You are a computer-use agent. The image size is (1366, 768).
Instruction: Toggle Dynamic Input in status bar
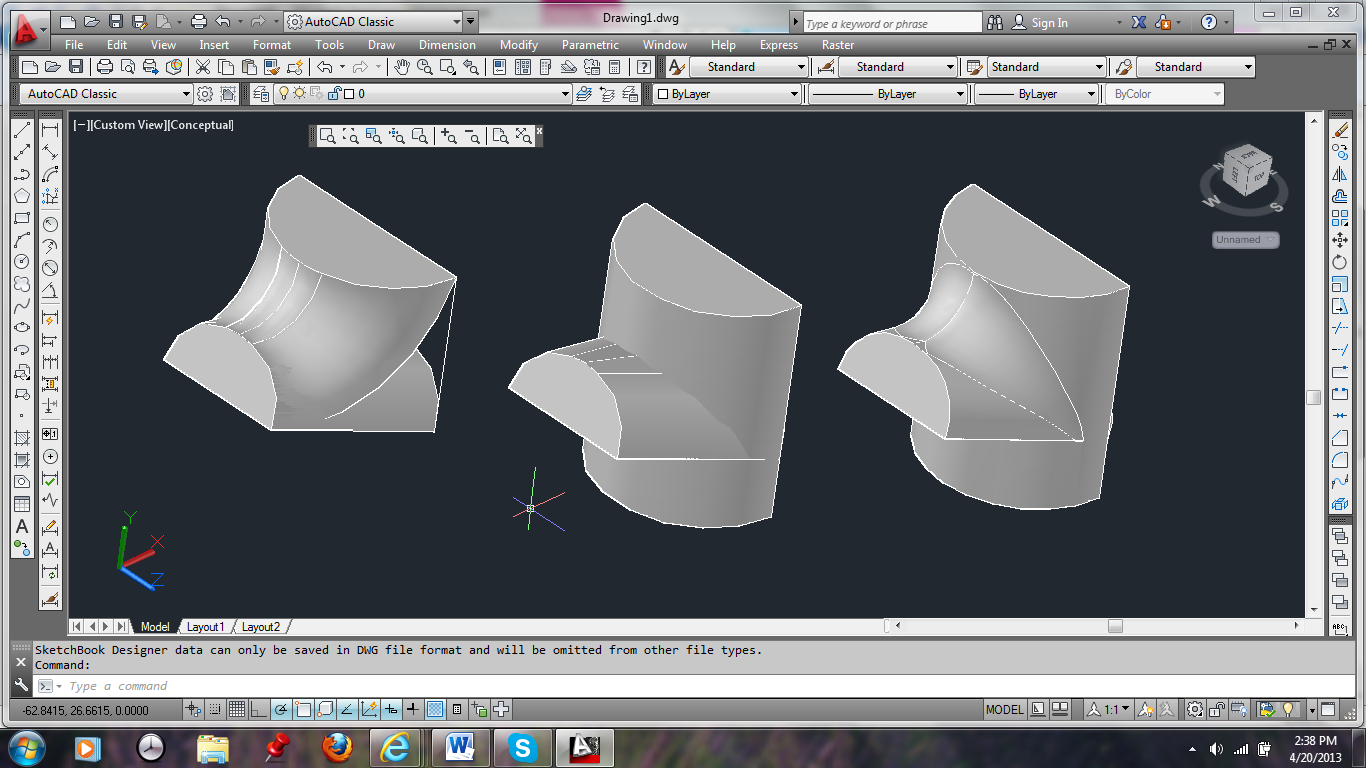click(x=391, y=710)
